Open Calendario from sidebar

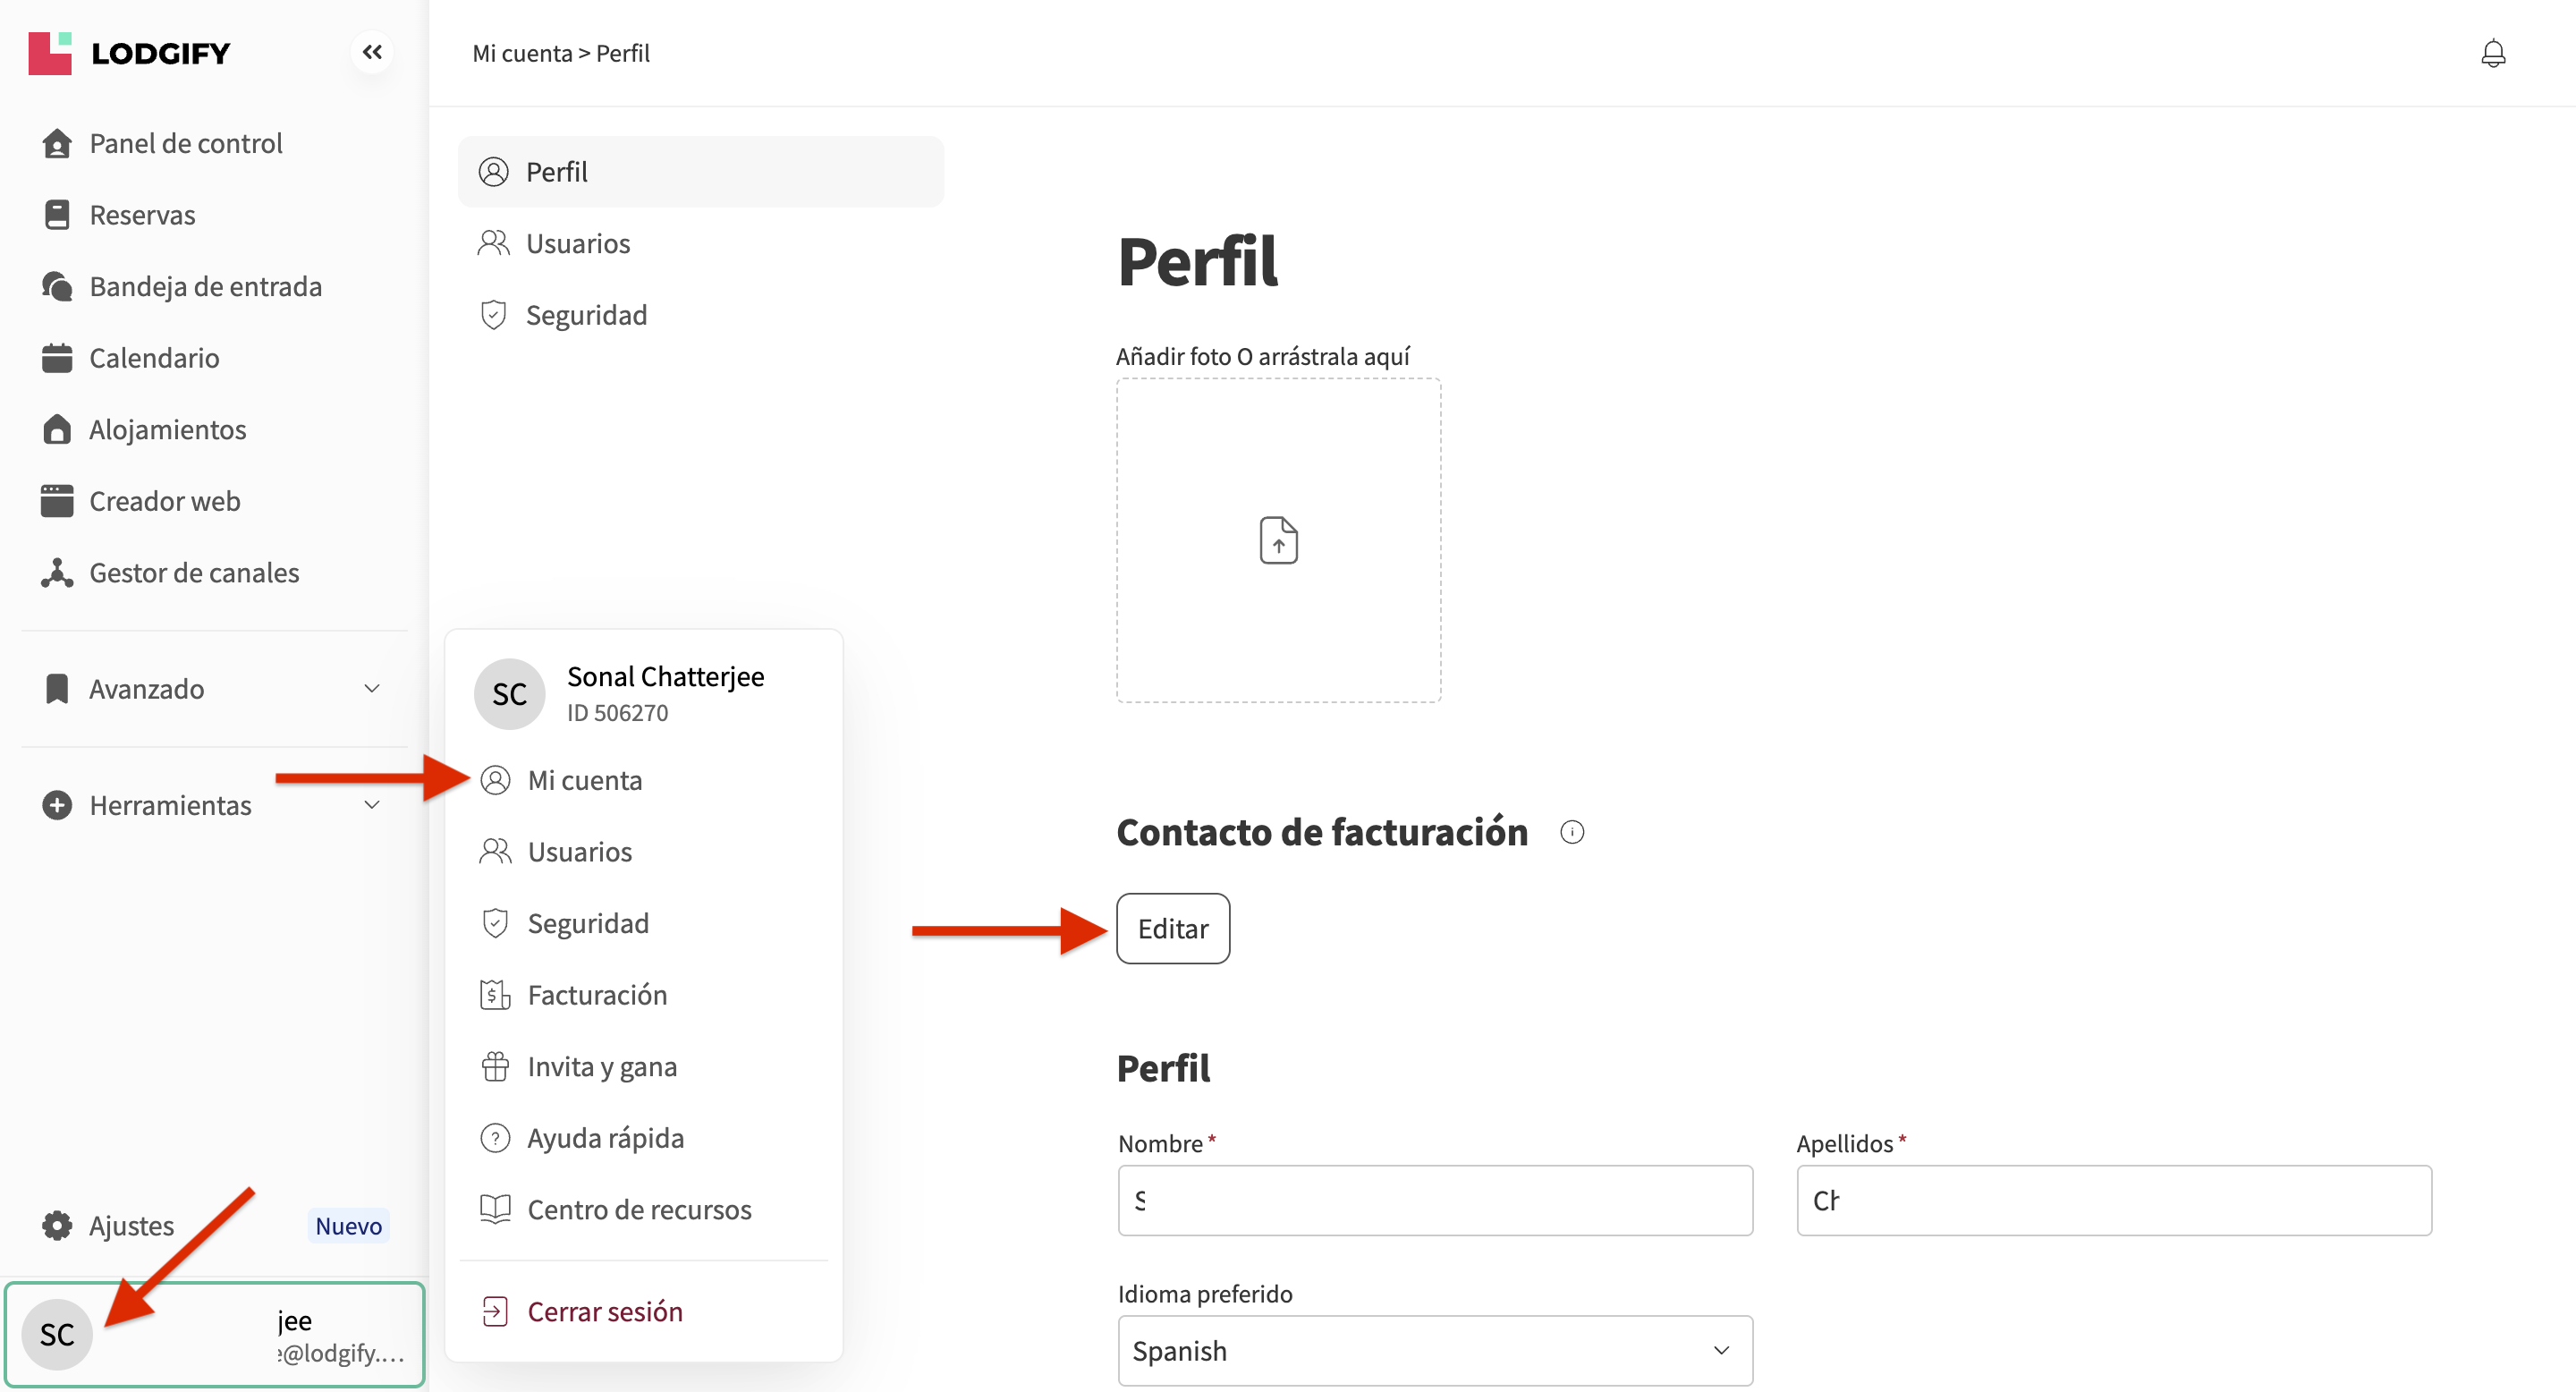[x=154, y=358]
